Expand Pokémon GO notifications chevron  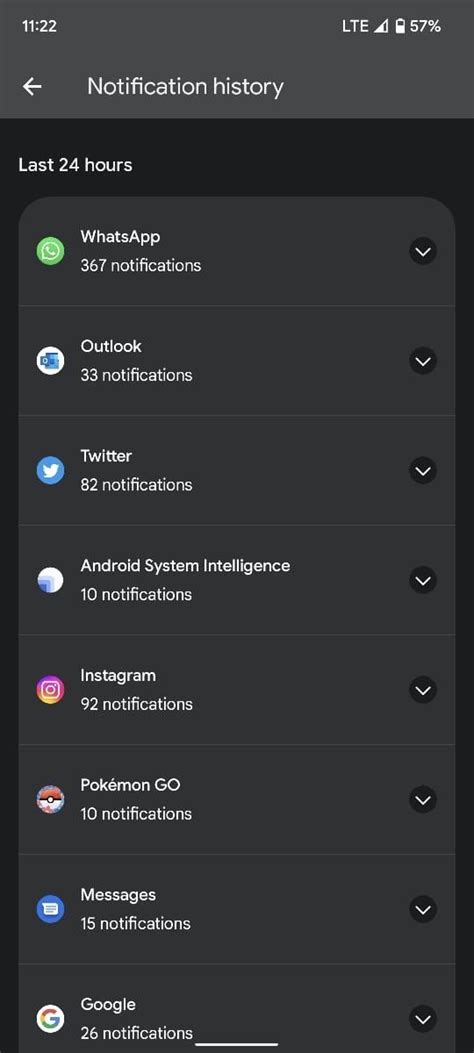[x=423, y=800]
